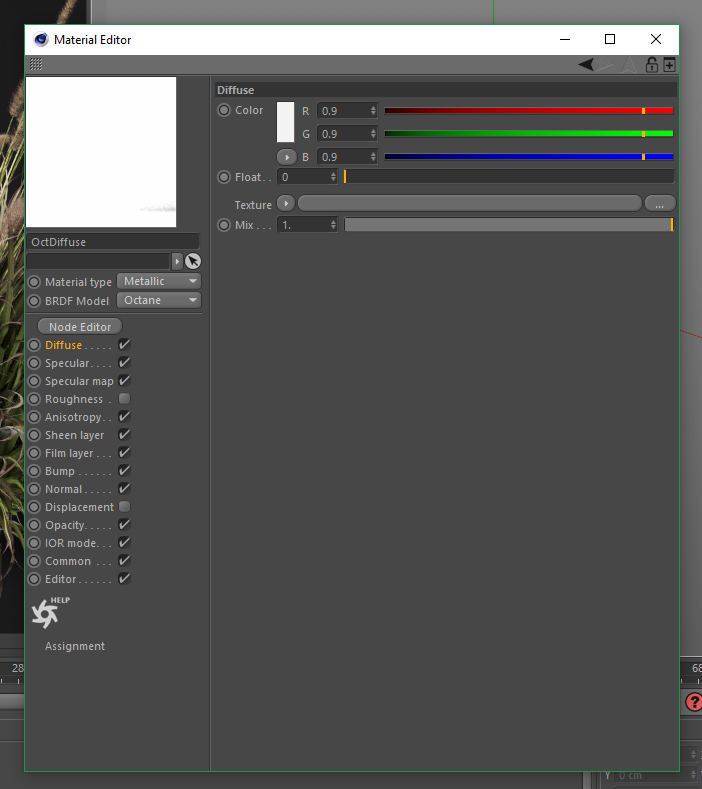This screenshot has height=789, width=702.
Task: Uncheck the Bump channel checkbox
Action: [124, 470]
